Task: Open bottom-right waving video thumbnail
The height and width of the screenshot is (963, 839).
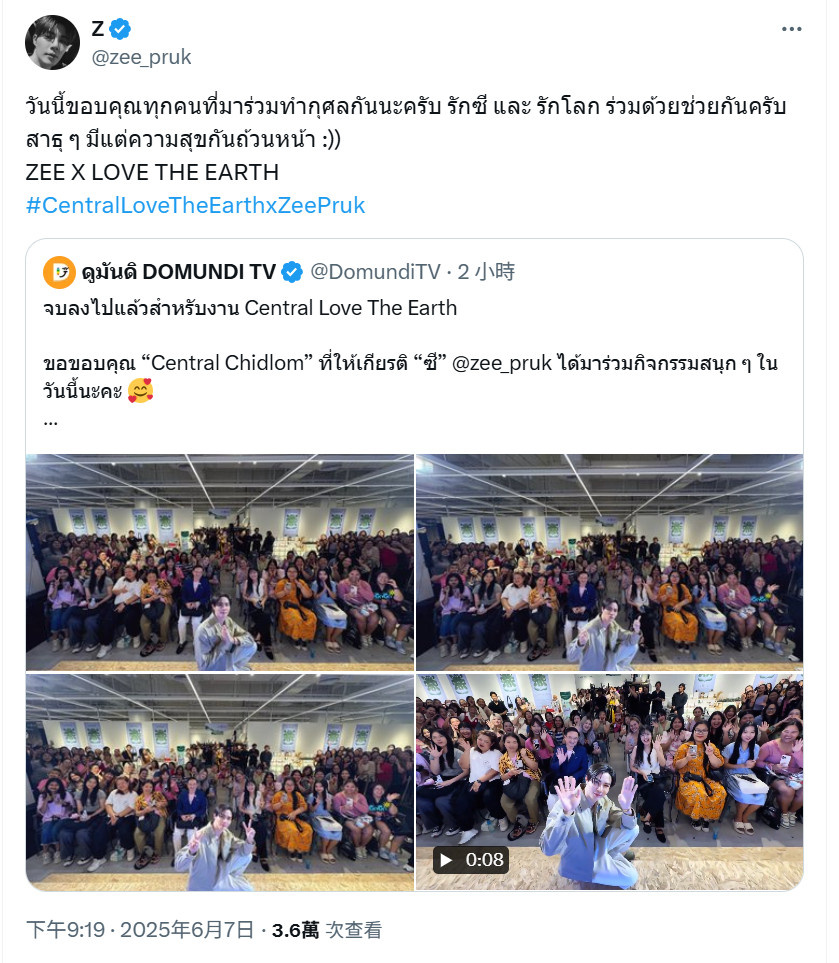Action: tap(609, 782)
